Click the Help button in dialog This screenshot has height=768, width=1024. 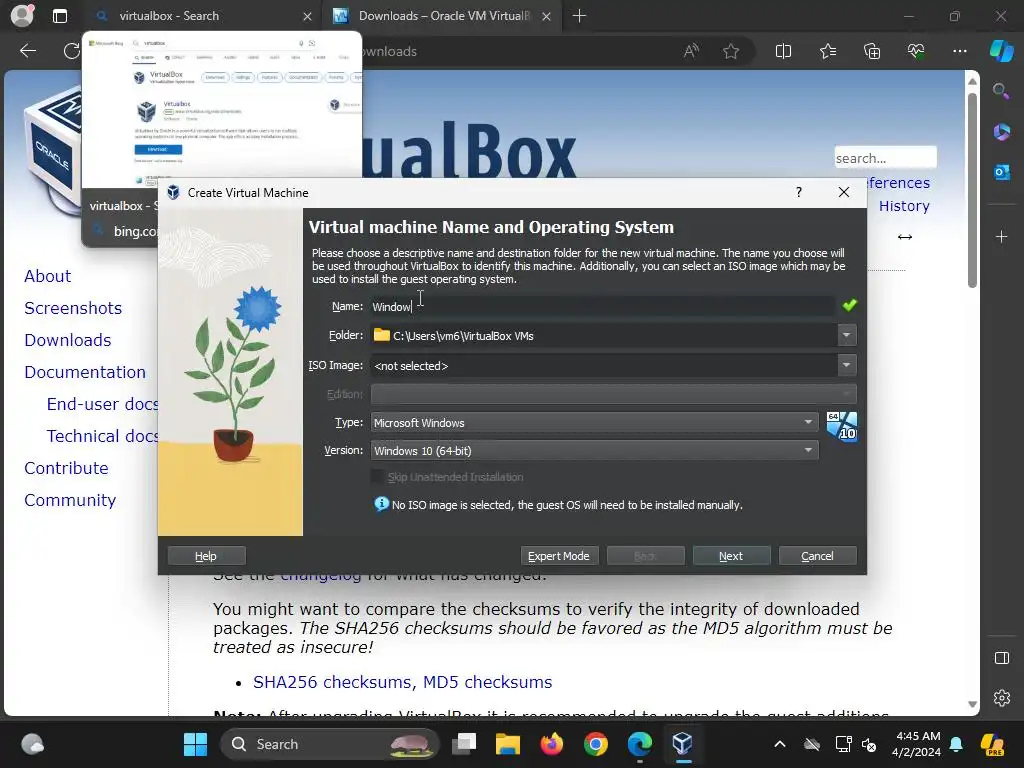(x=206, y=556)
